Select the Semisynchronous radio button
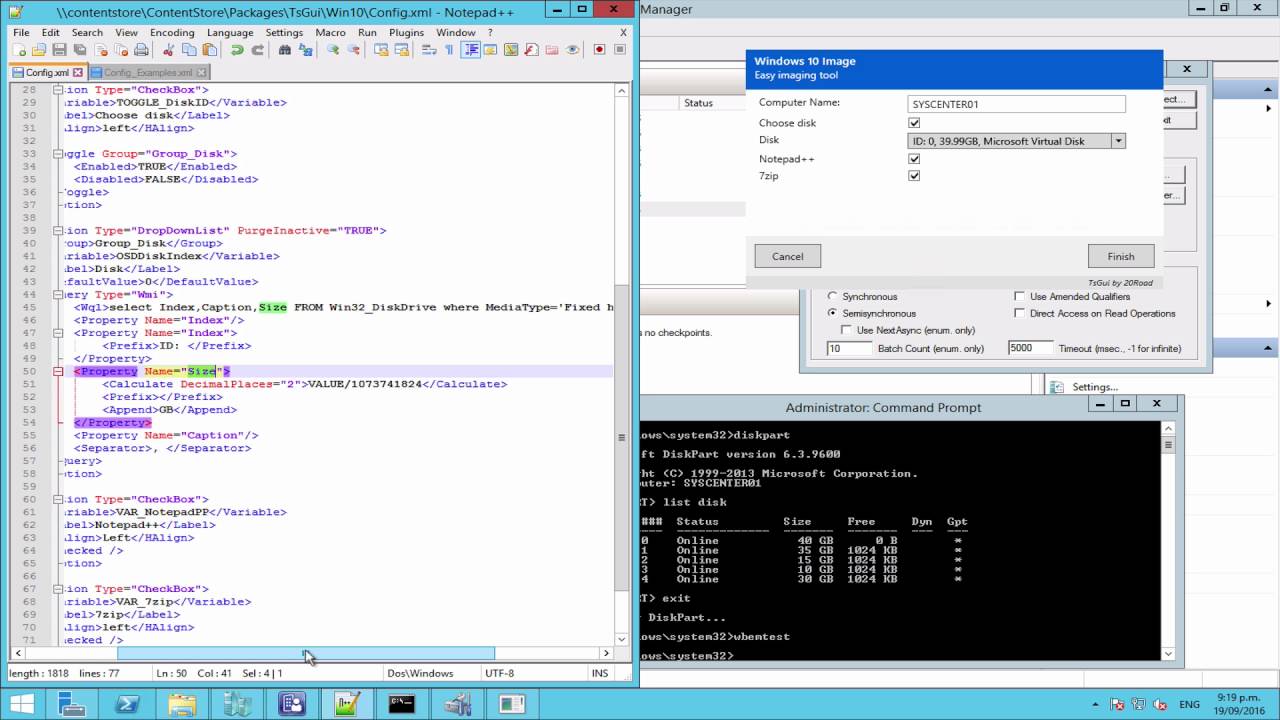This screenshot has height=720, width=1280. pyautogui.click(x=832, y=313)
